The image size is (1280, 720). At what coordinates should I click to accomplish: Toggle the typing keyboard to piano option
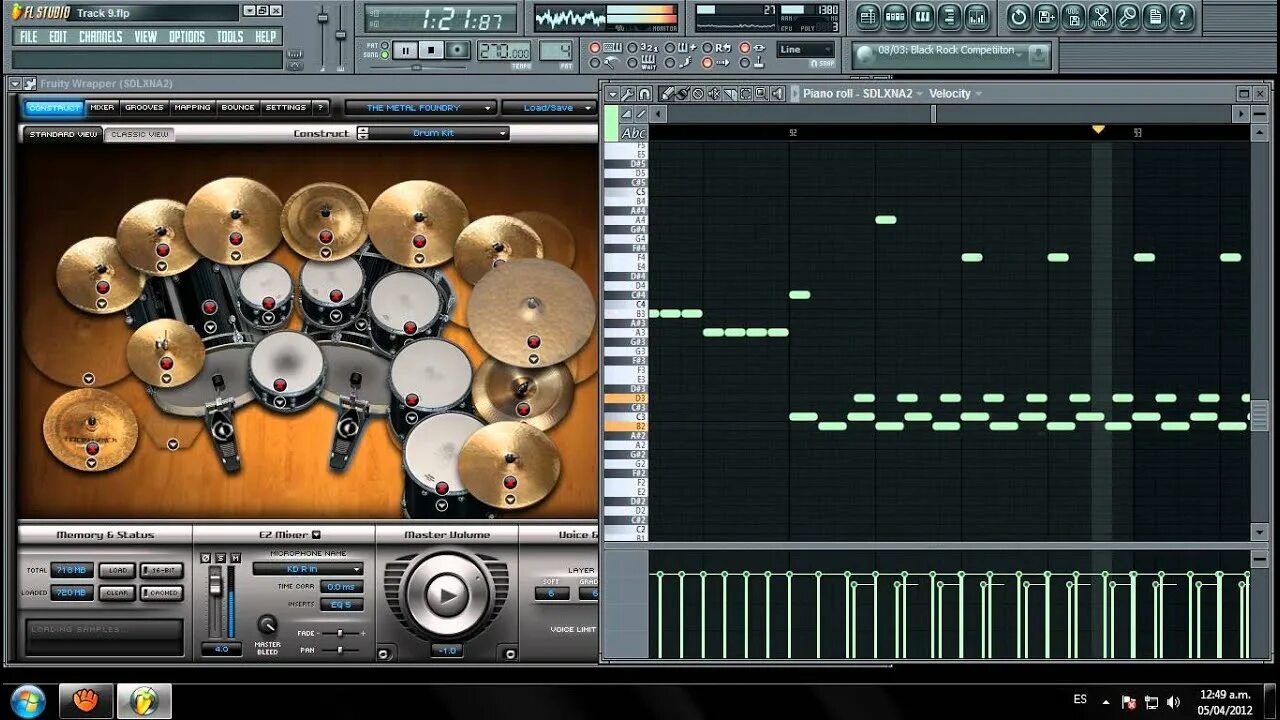pos(595,48)
